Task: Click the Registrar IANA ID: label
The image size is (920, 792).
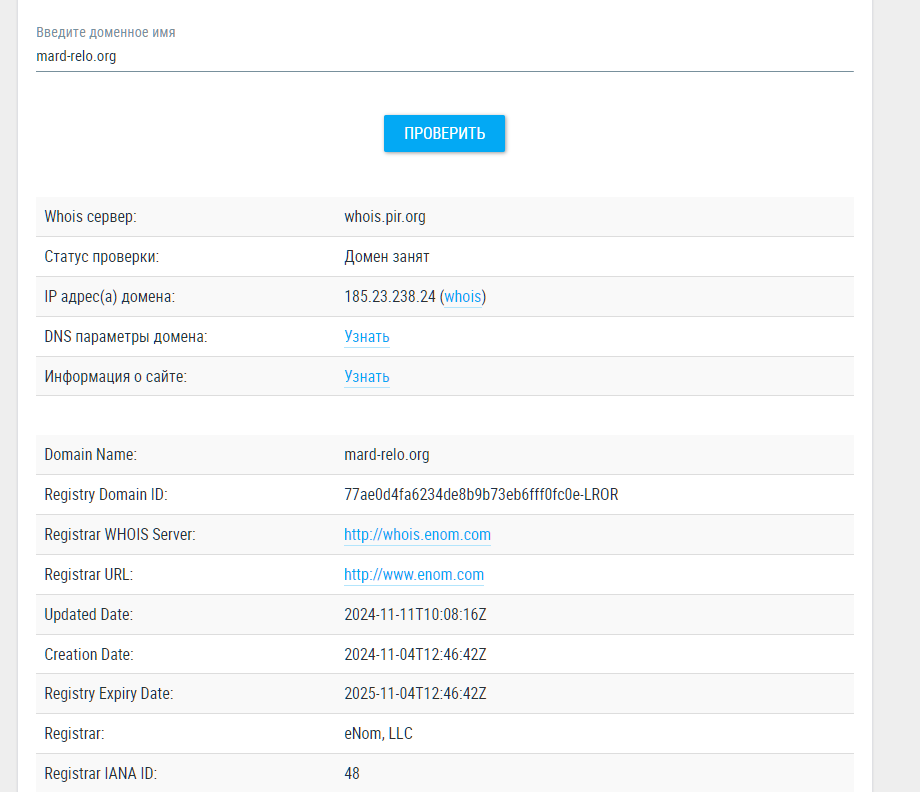Action: tap(100, 773)
